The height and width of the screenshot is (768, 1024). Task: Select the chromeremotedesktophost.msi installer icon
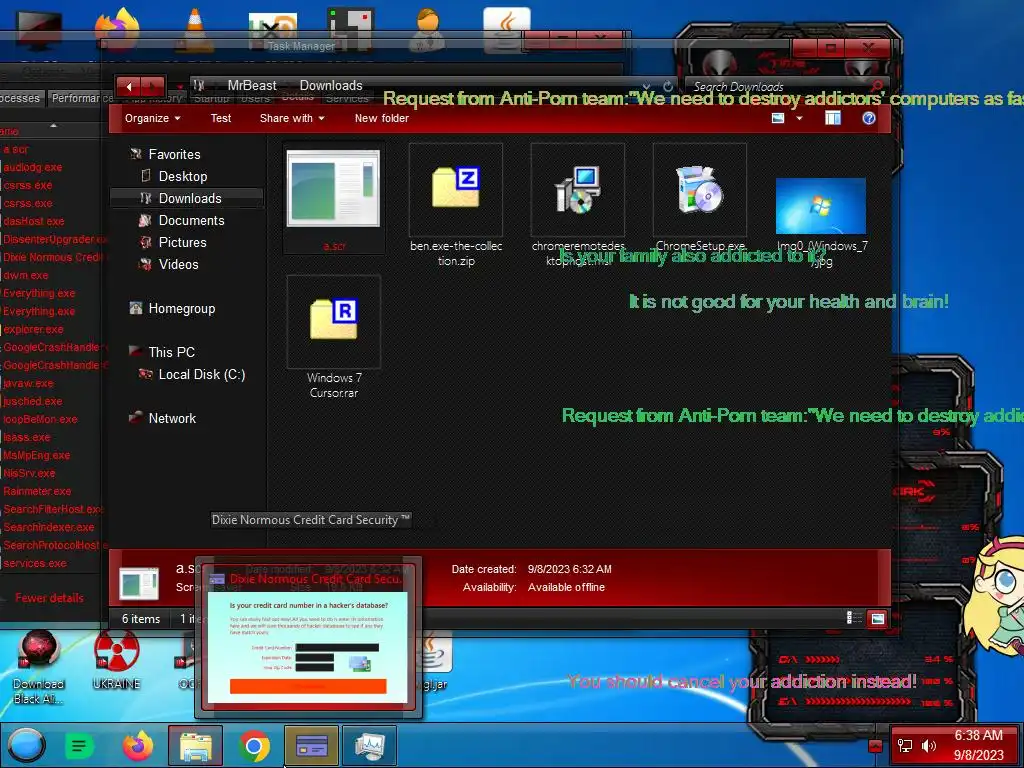pyautogui.click(x=577, y=189)
